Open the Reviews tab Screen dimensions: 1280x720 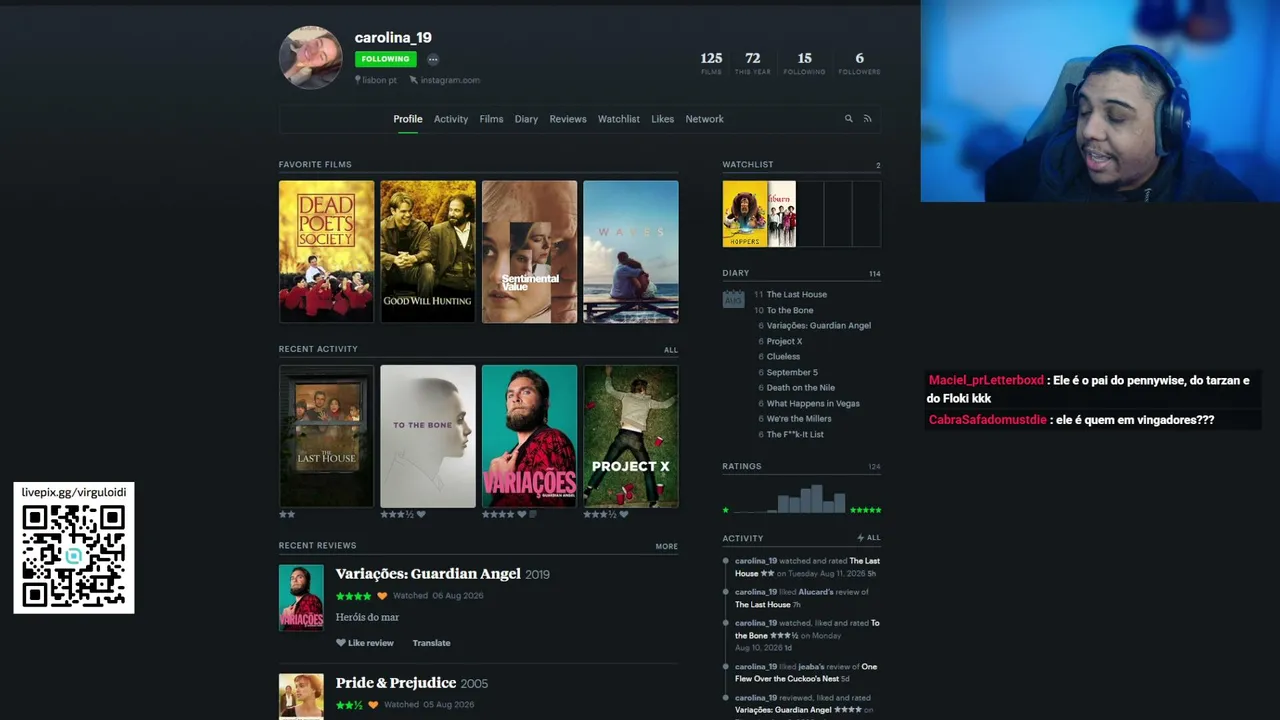568,119
